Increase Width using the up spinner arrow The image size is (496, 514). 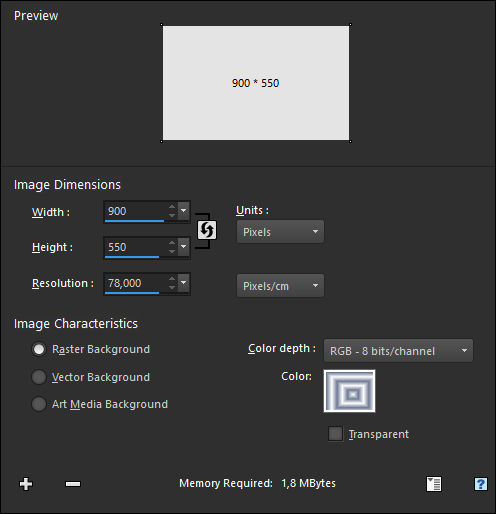click(x=172, y=207)
